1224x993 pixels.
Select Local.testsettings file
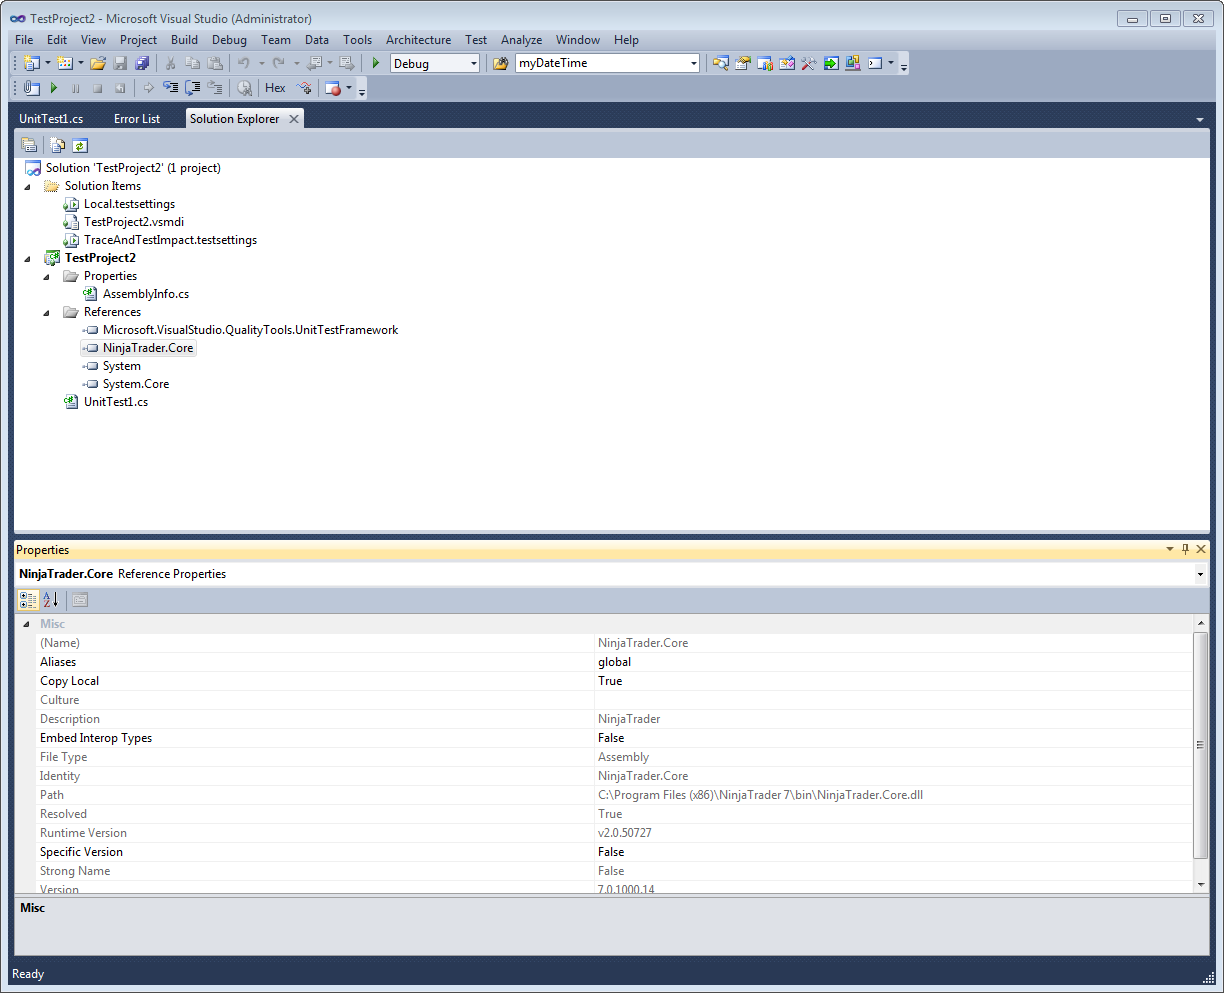click(129, 204)
